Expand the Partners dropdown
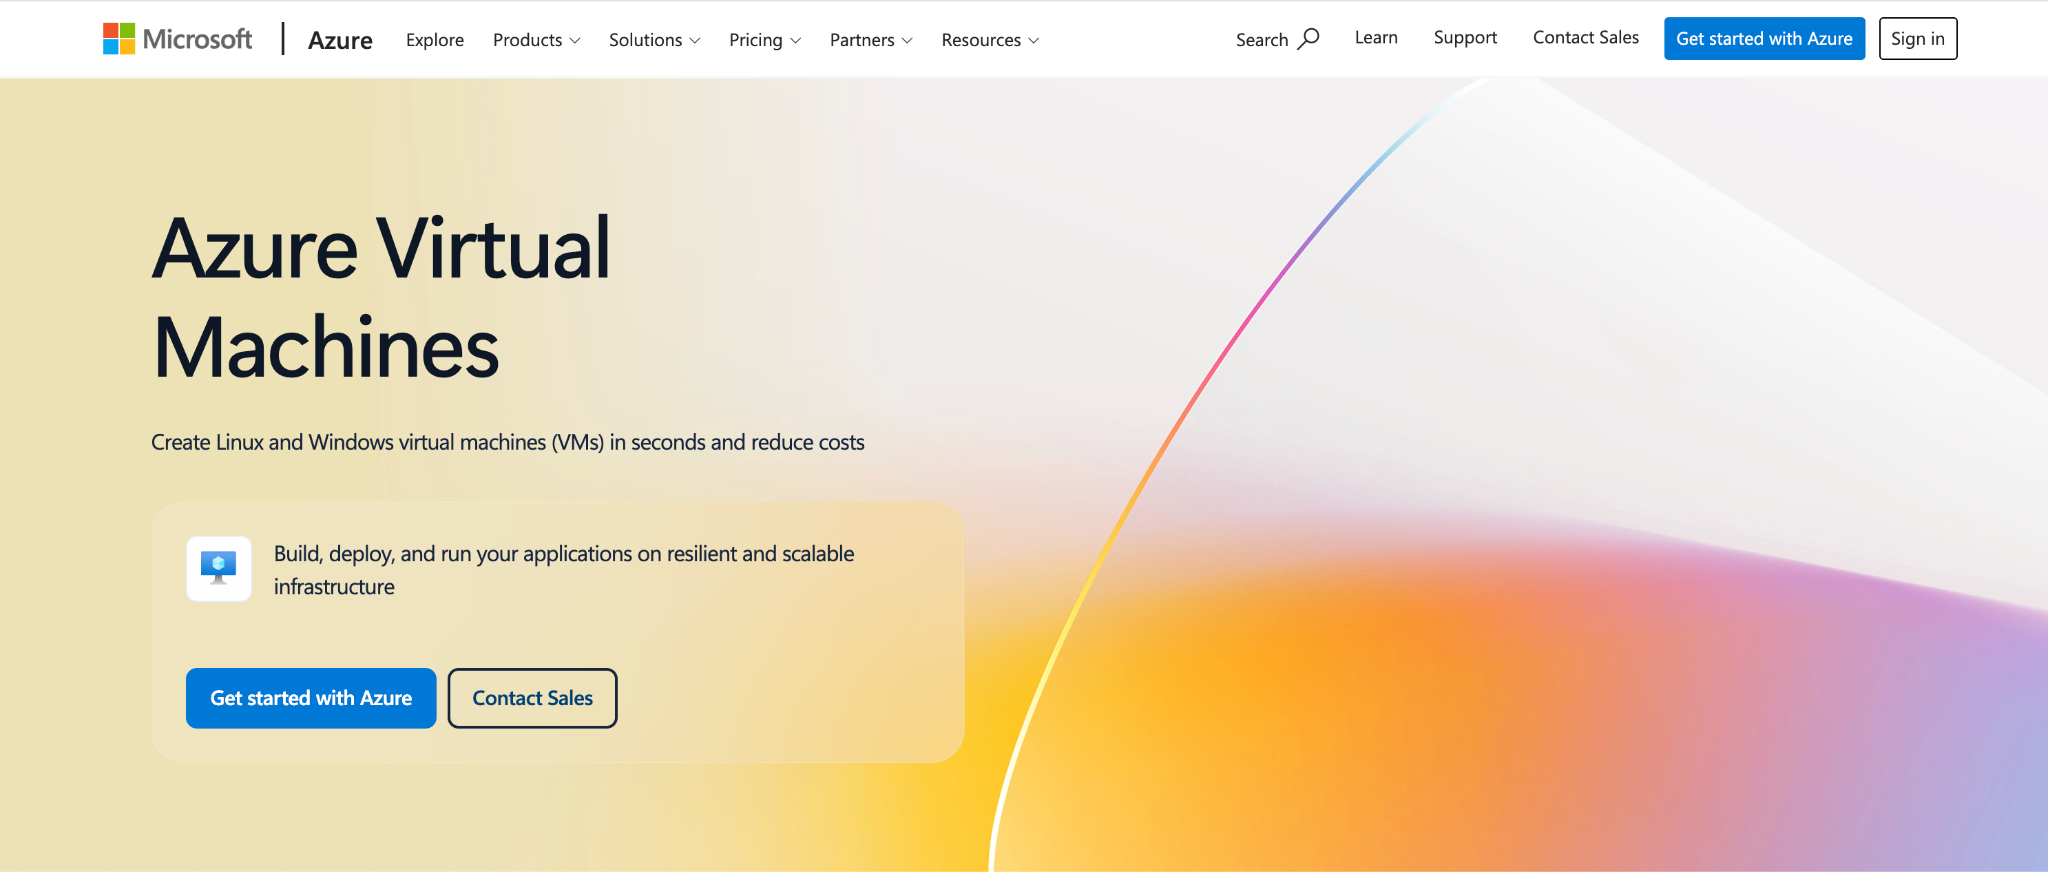 [x=871, y=40]
